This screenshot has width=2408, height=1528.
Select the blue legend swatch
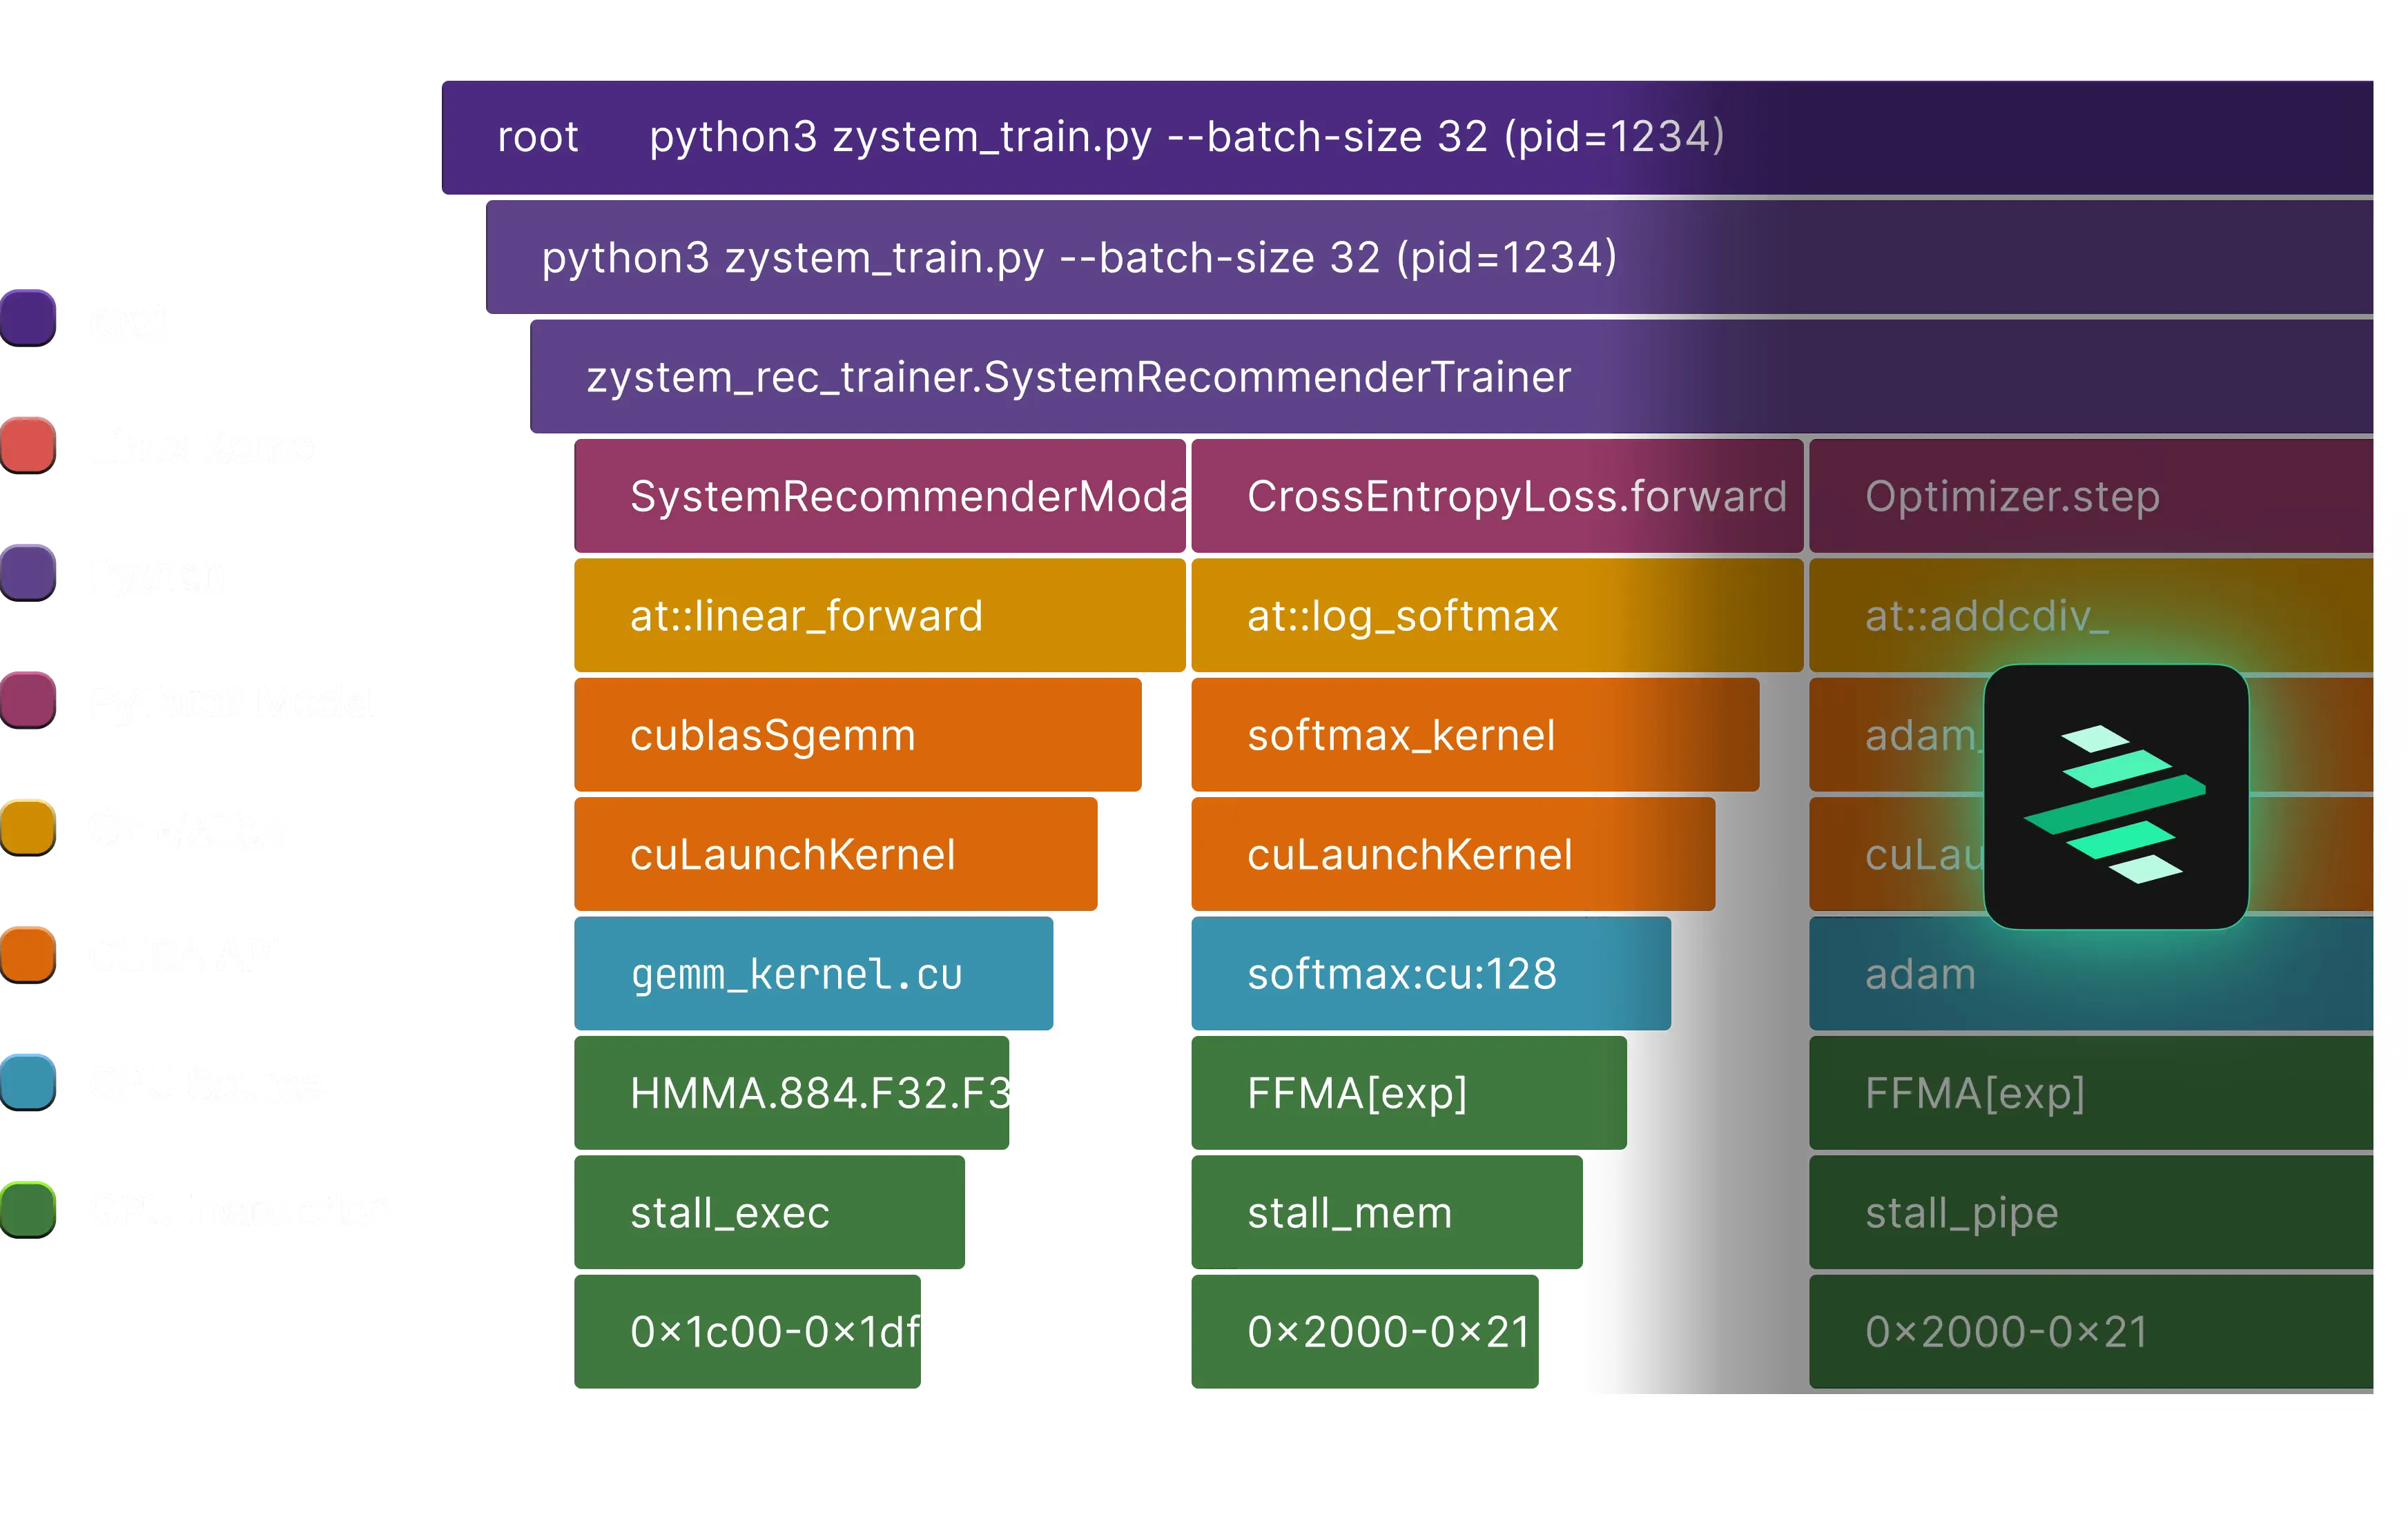click(x=28, y=1082)
